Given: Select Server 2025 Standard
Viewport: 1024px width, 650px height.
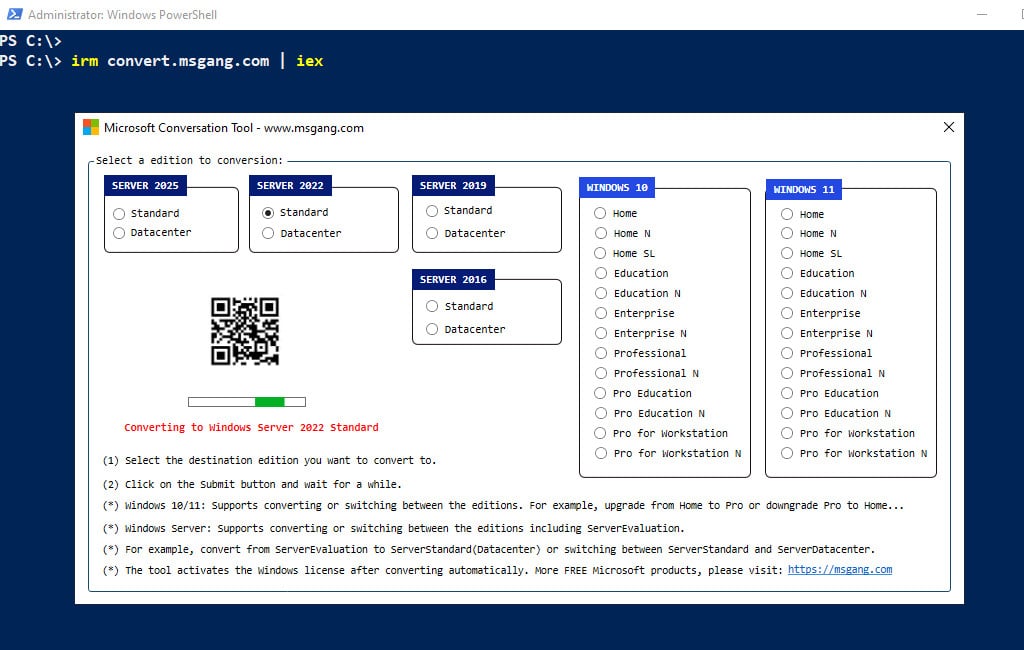Looking at the screenshot, I should (x=119, y=214).
